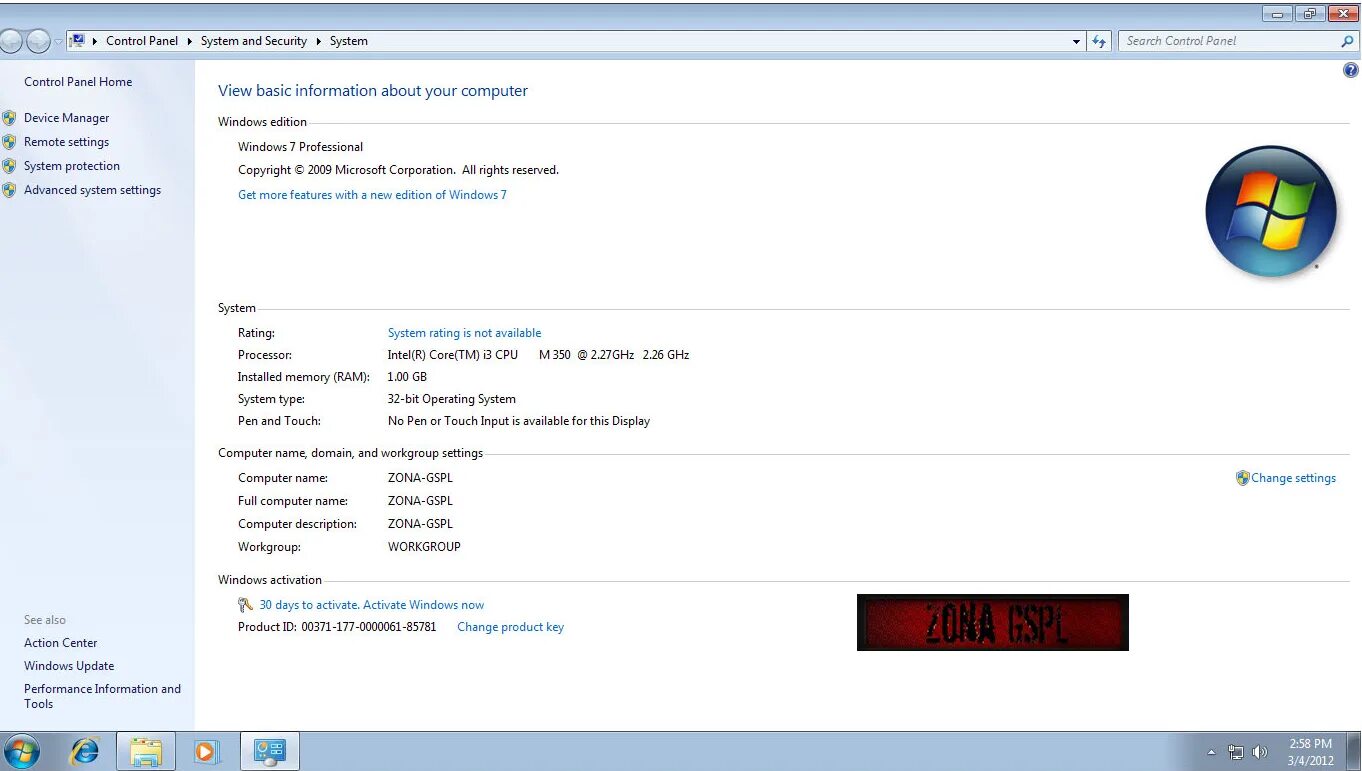Show hidden tray icons arrow
This screenshot has width=1362, height=771.
click(x=1211, y=752)
